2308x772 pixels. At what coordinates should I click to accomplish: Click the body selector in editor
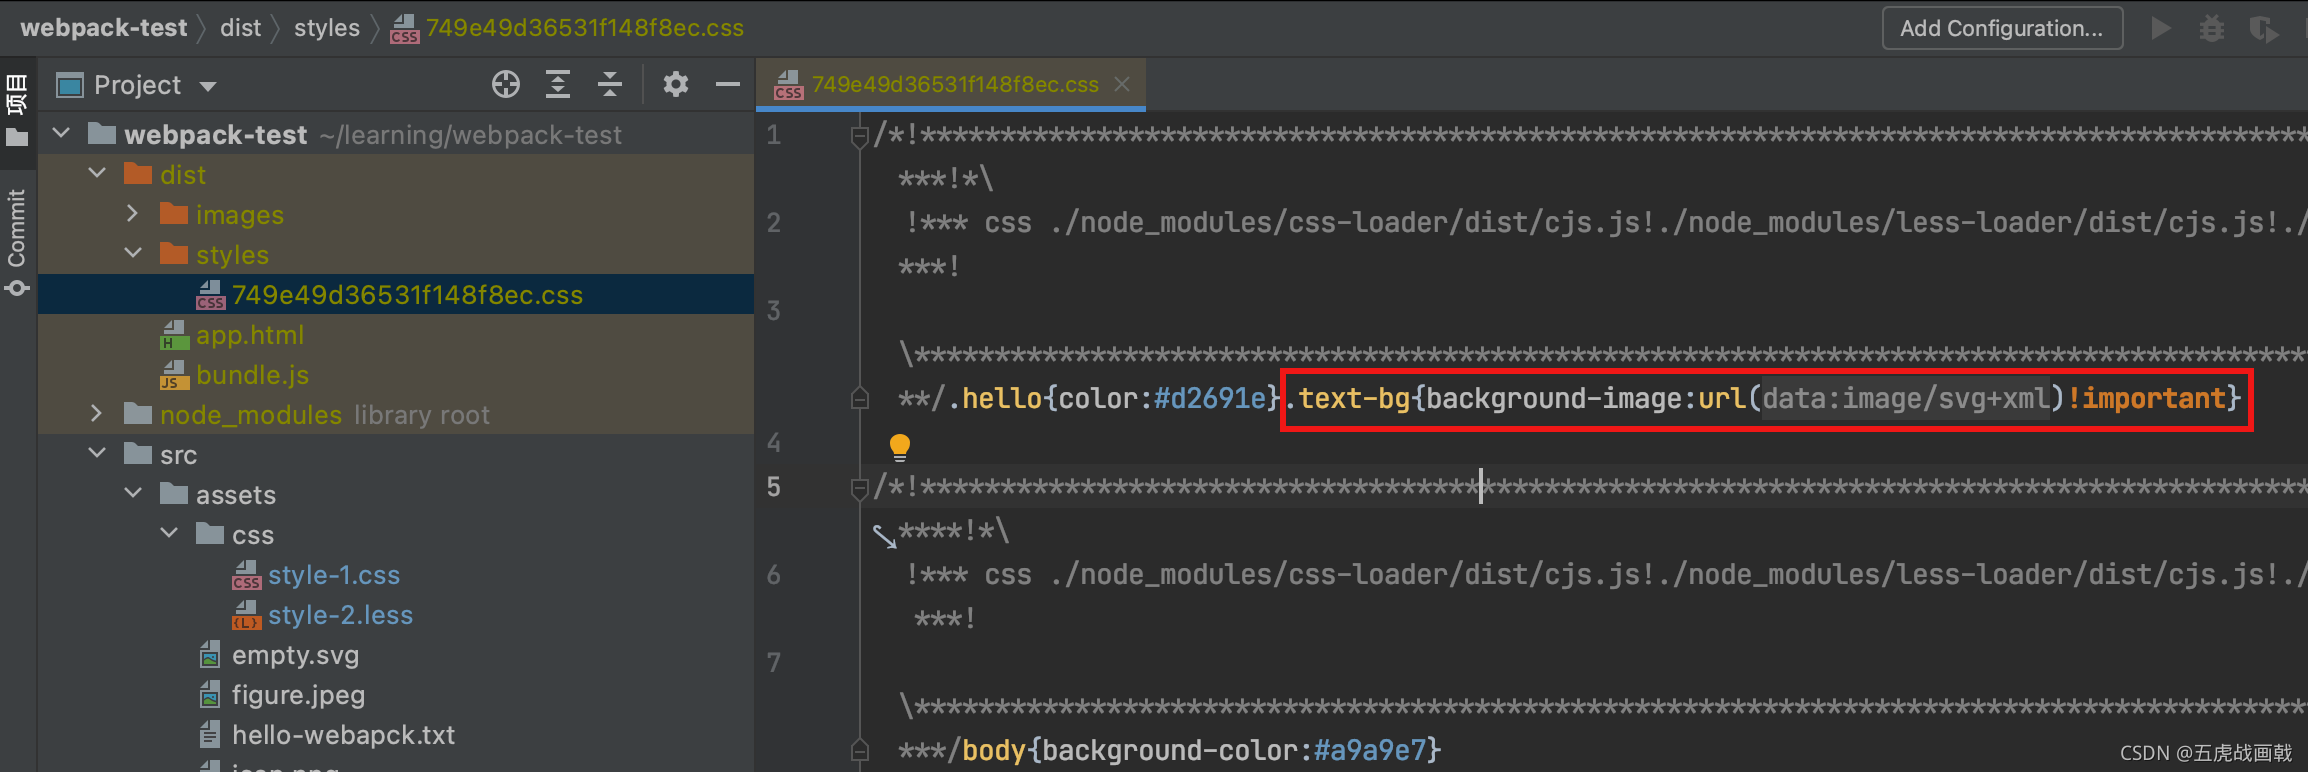tap(994, 750)
